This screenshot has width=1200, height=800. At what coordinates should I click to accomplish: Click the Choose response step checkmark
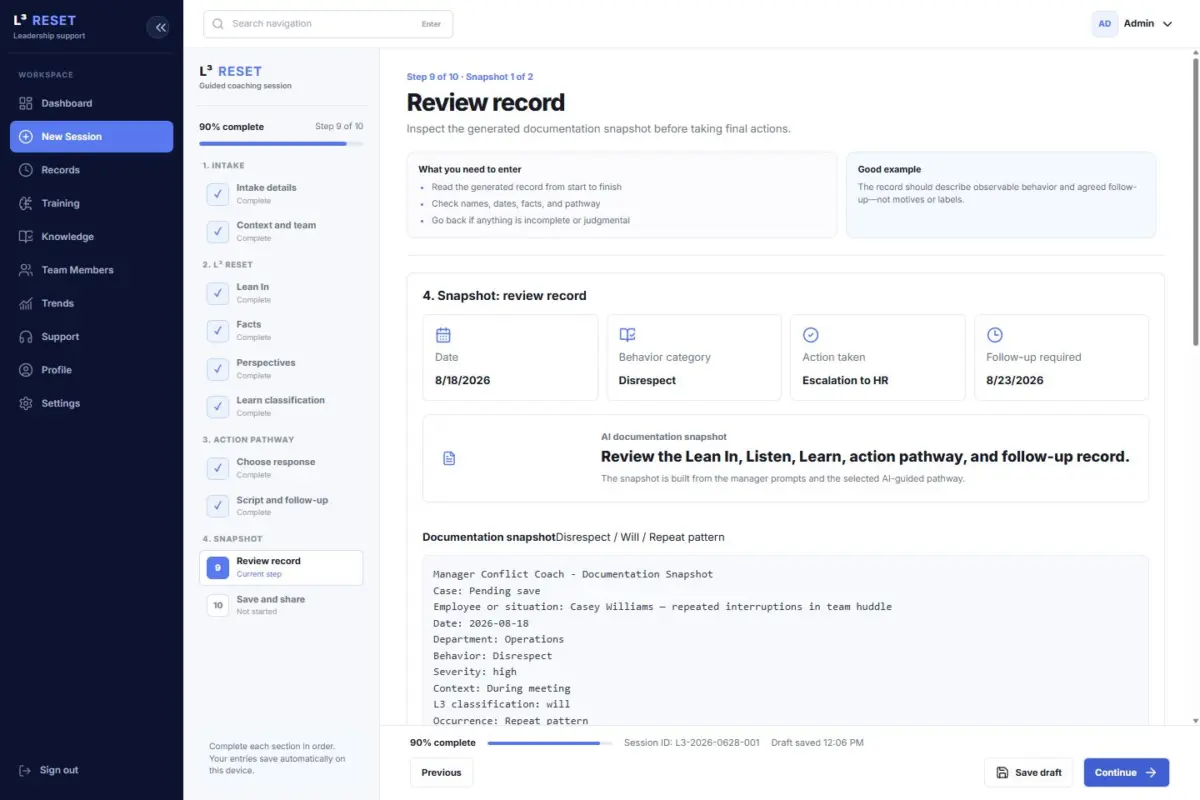(x=217, y=468)
